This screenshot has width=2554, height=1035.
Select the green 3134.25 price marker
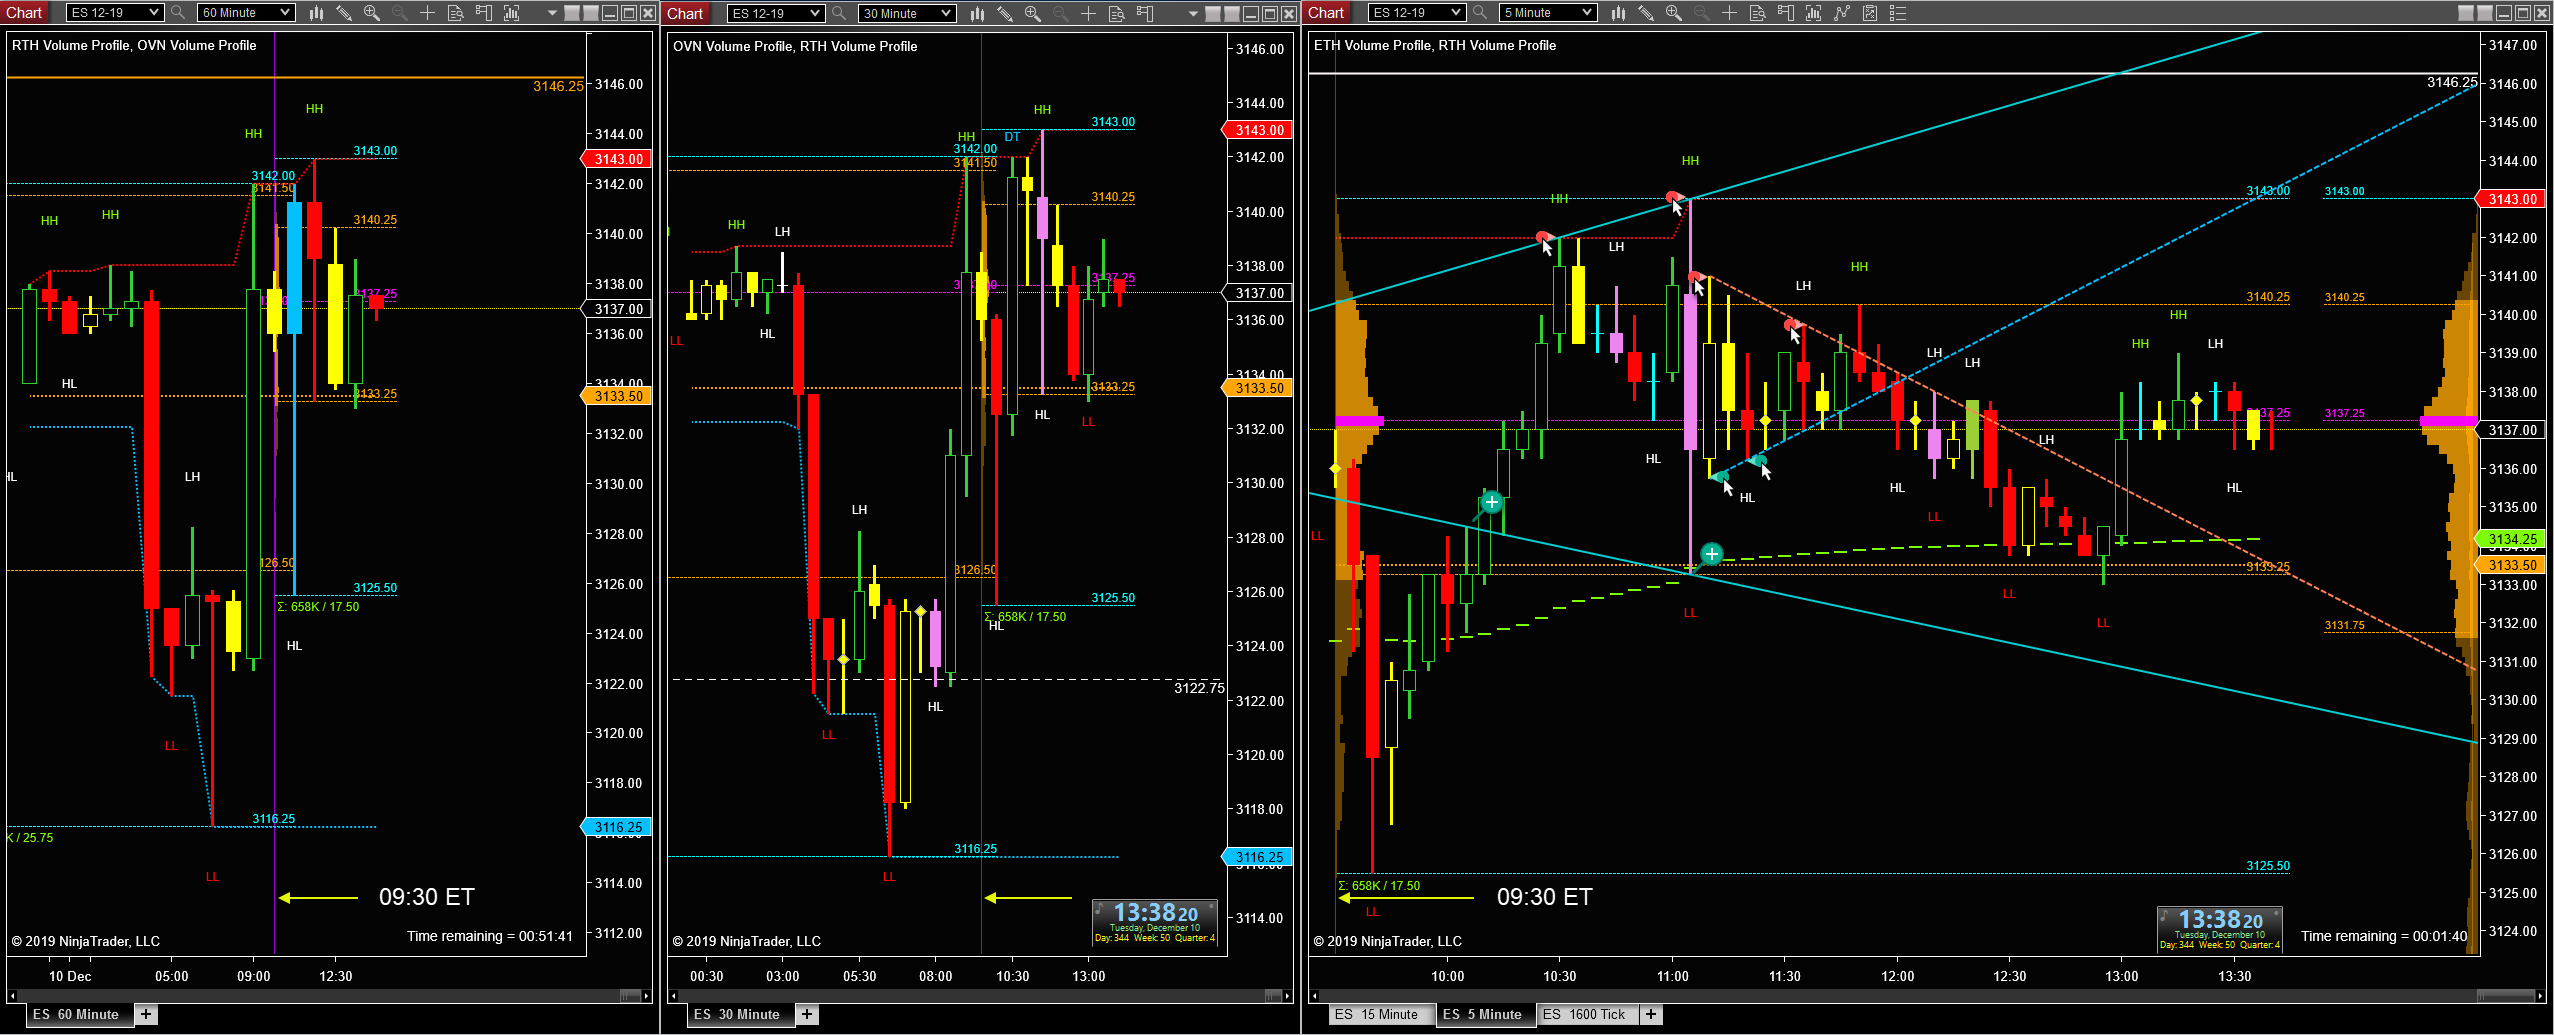coord(2512,539)
